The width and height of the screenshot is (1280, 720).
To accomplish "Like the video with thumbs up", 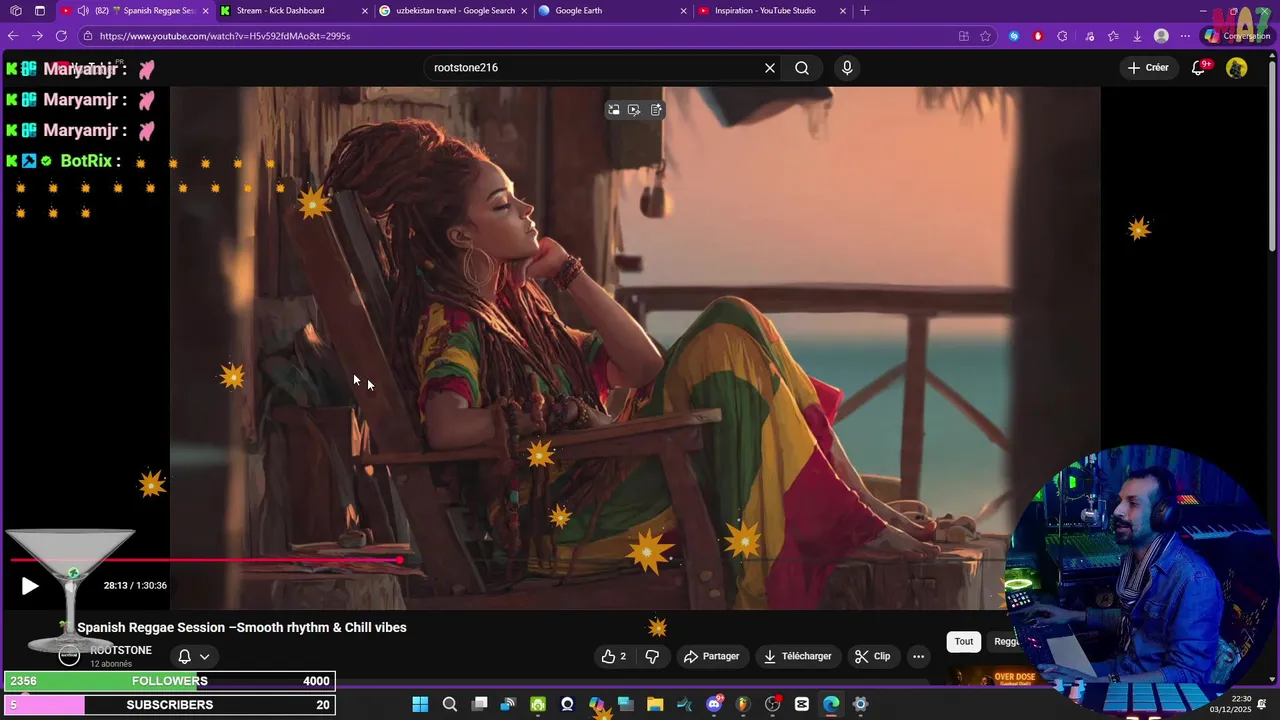I will pos(614,656).
